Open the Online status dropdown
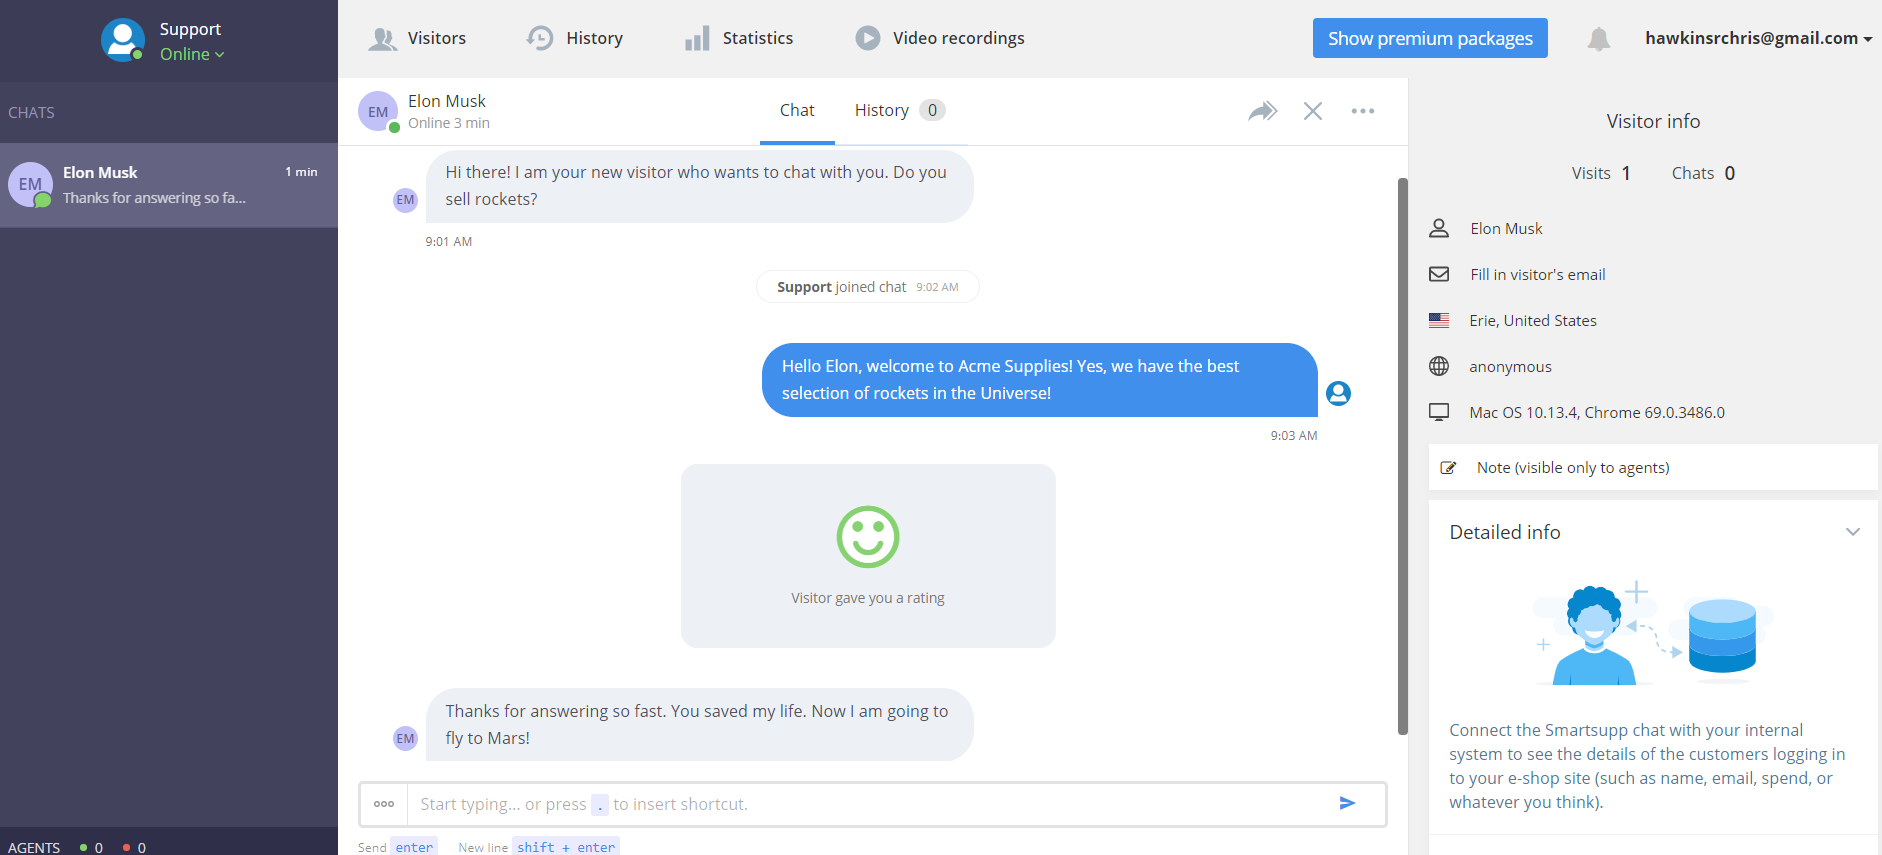Image resolution: width=1882 pixels, height=855 pixels. (192, 54)
